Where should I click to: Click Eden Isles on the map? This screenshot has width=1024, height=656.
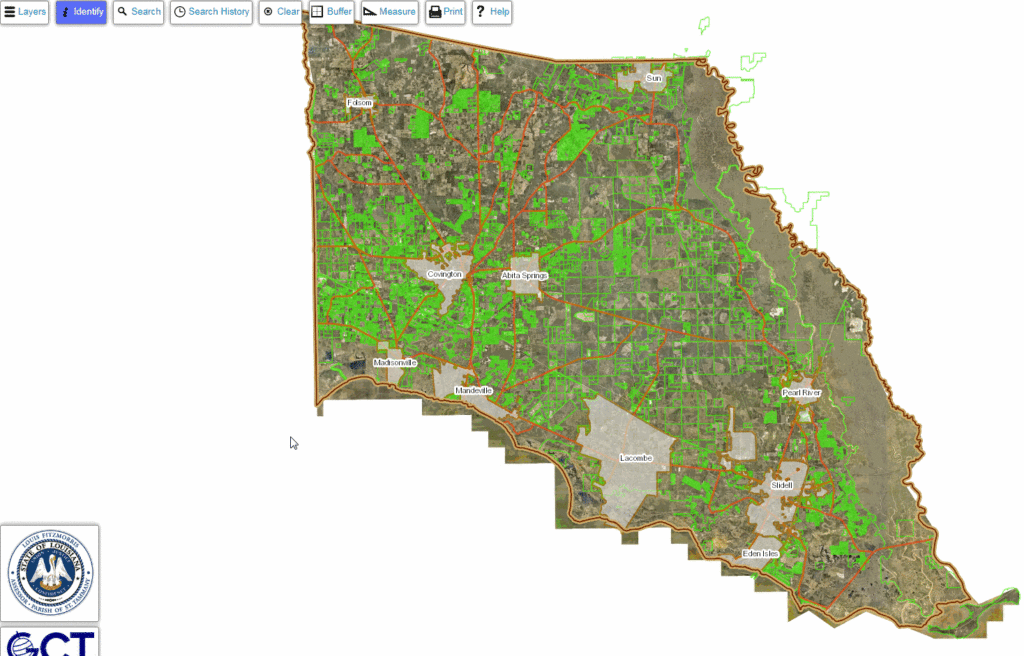click(x=759, y=552)
